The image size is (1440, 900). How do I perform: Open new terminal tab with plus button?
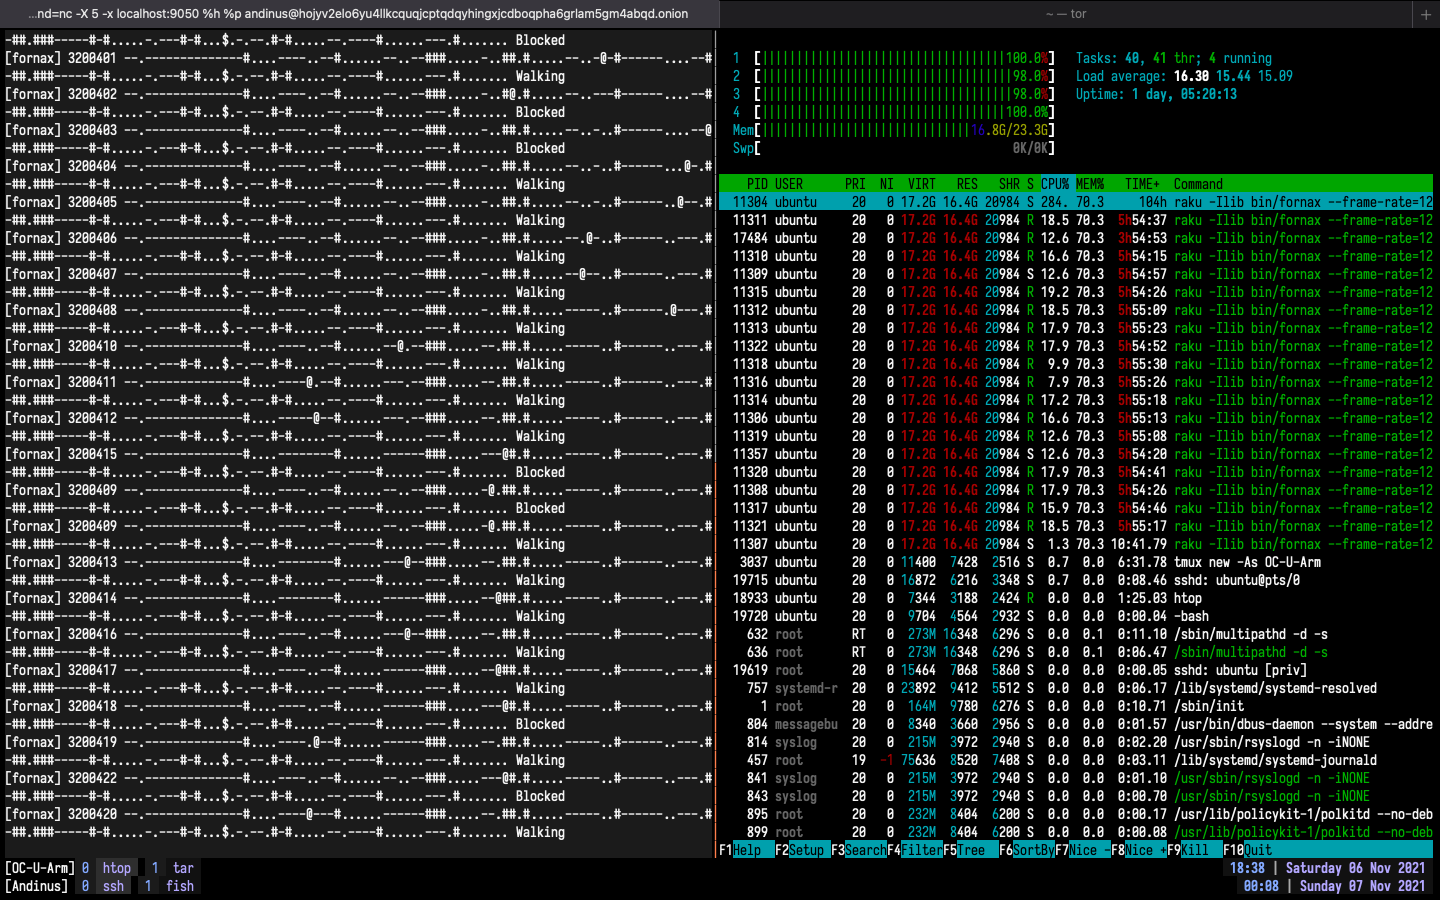pyautogui.click(x=1425, y=14)
